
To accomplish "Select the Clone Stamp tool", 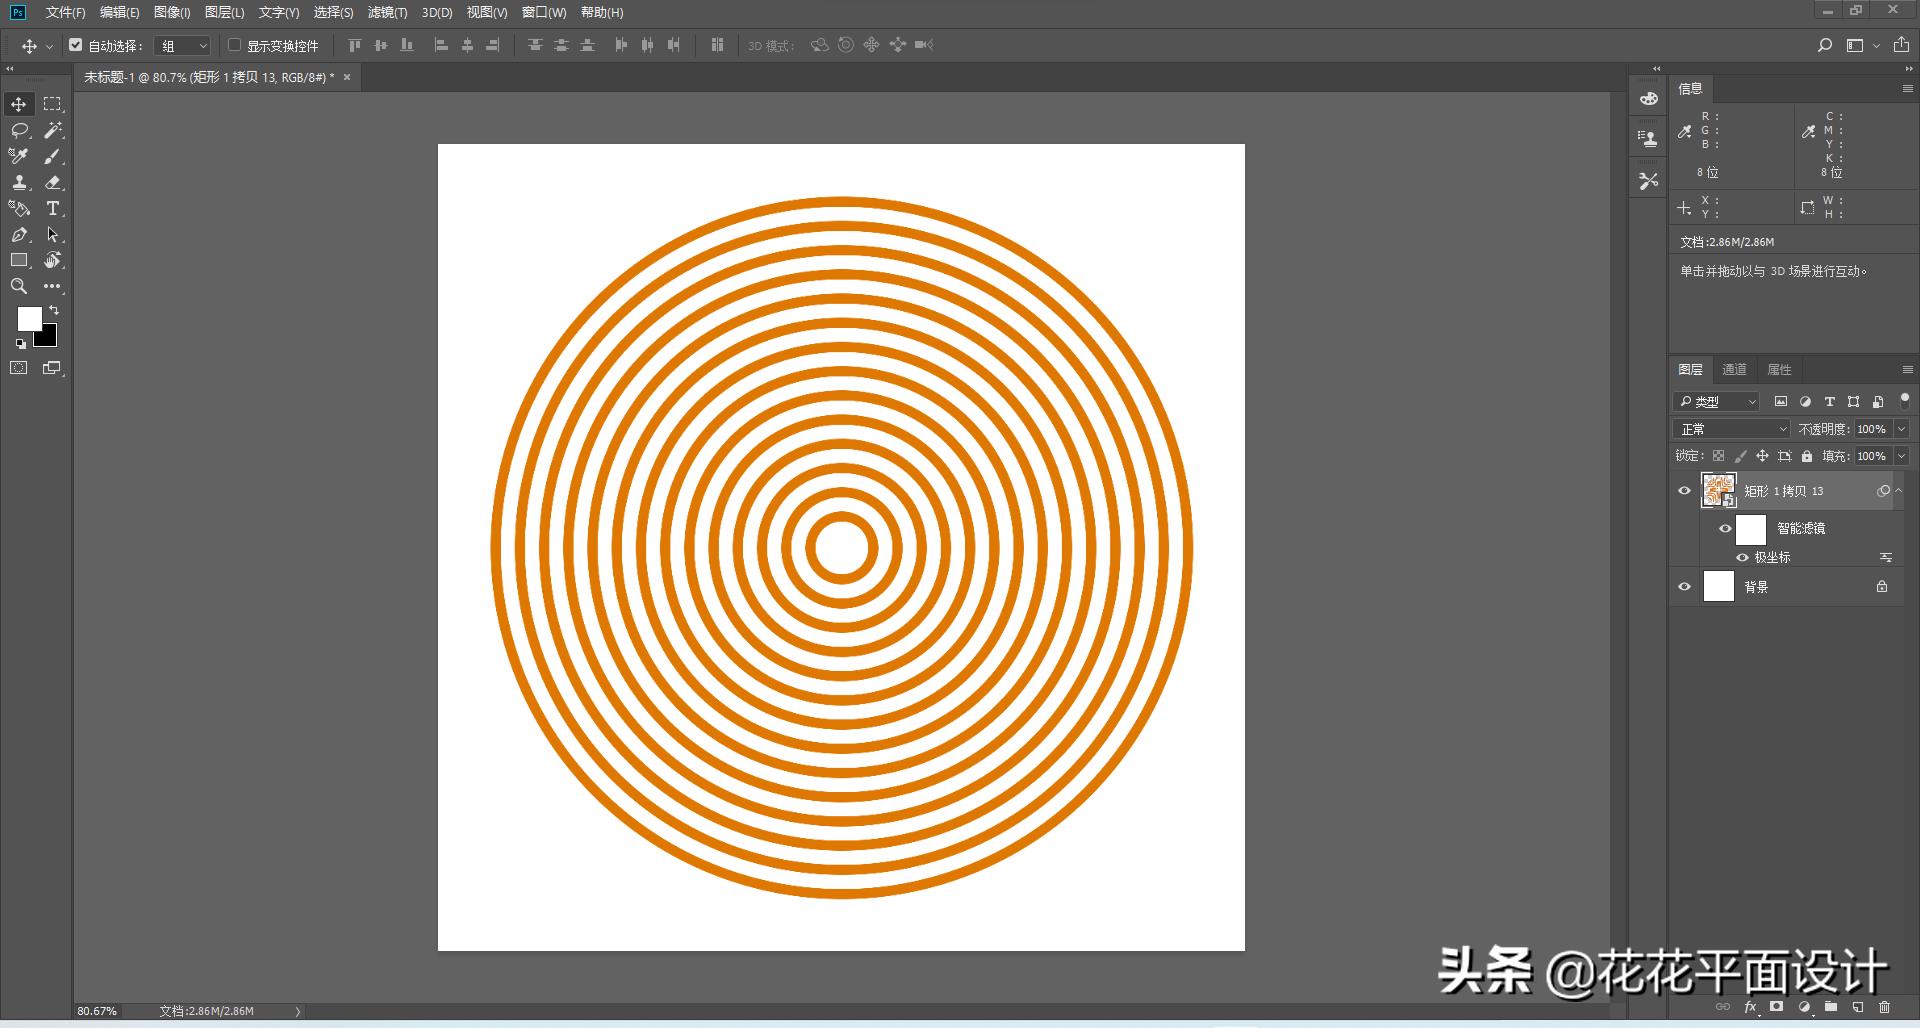I will click(19, 182).
